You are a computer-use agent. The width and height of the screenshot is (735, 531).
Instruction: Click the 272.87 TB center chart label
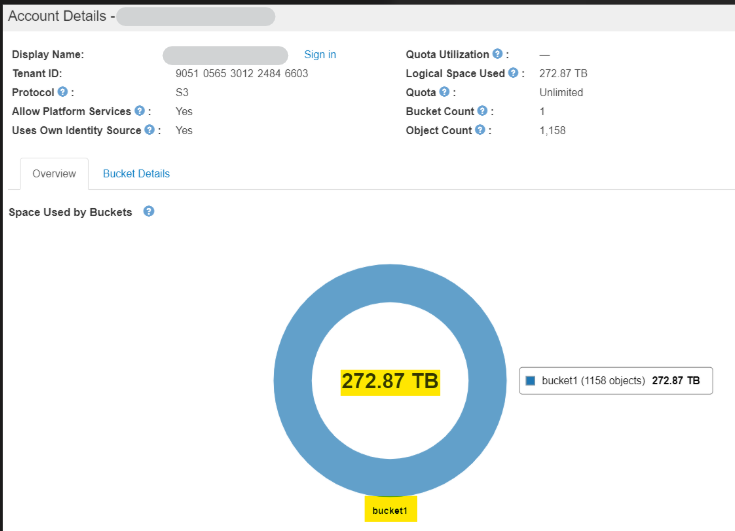pos(390,381)
